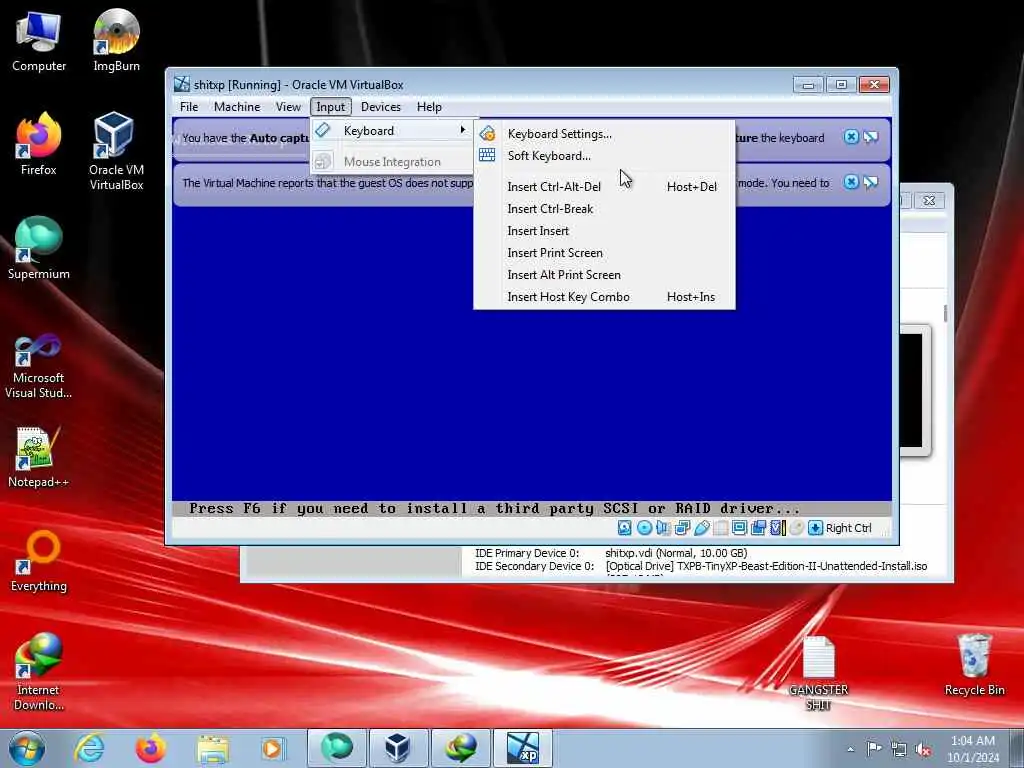Screen dimensions: 1024x768
Task: Click optical disc icon in VirtualBox status bar
Action: point(644,528)
